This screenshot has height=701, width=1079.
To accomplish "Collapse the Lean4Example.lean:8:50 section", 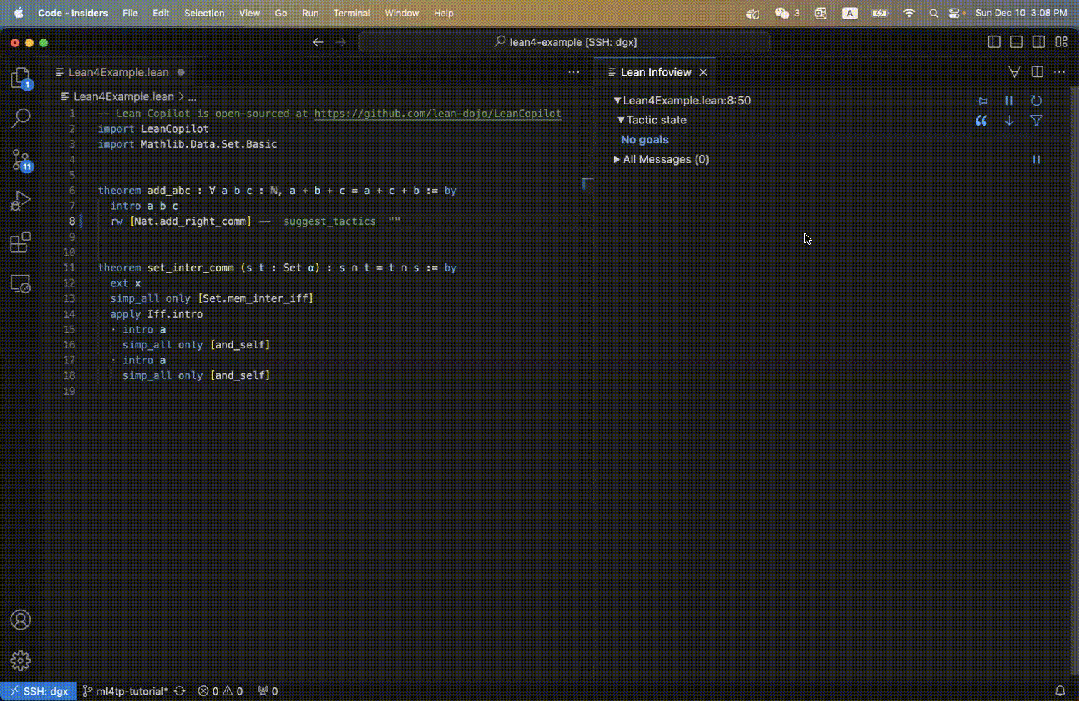I will 617,100.
